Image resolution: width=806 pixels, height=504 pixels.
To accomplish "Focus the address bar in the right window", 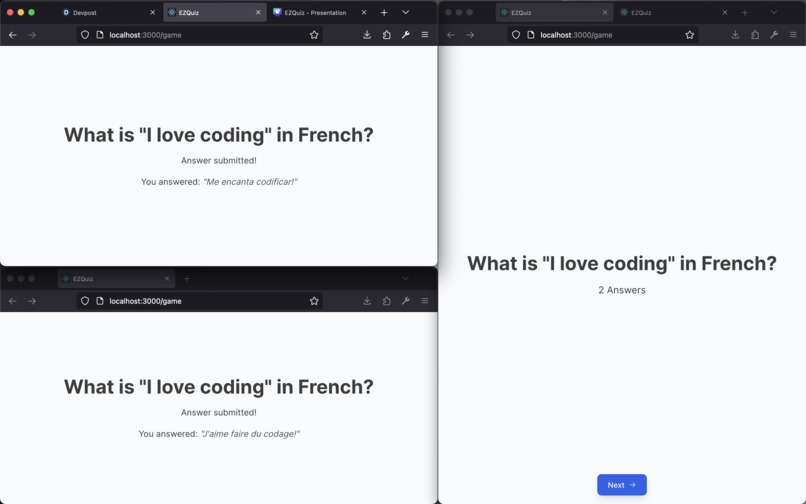I will [603, 35].
